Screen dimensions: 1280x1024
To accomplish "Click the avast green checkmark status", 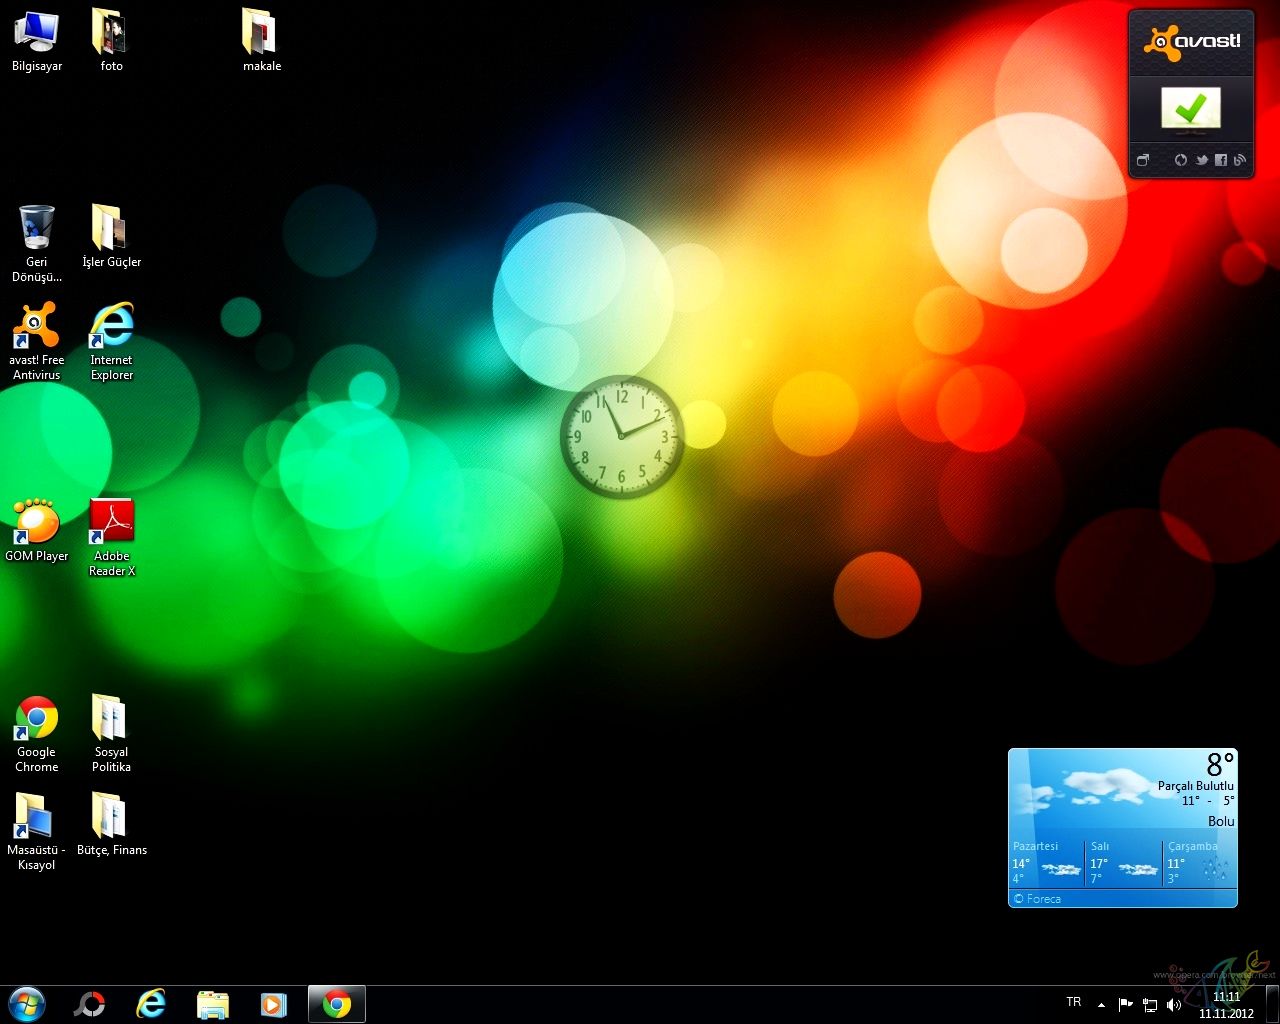I will click(x=1191, y=109).
